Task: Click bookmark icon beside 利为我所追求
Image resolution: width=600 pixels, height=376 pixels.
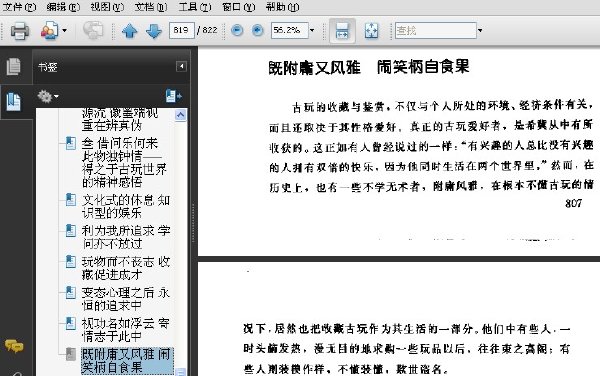Action: [x=71, y=230]
